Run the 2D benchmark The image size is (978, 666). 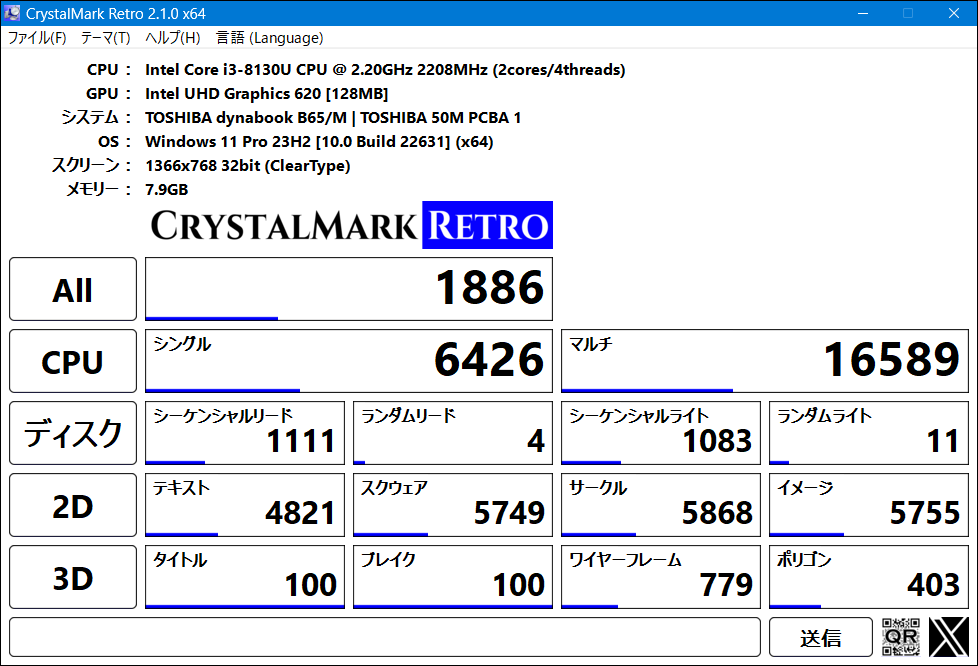click(x=73, y=505)
